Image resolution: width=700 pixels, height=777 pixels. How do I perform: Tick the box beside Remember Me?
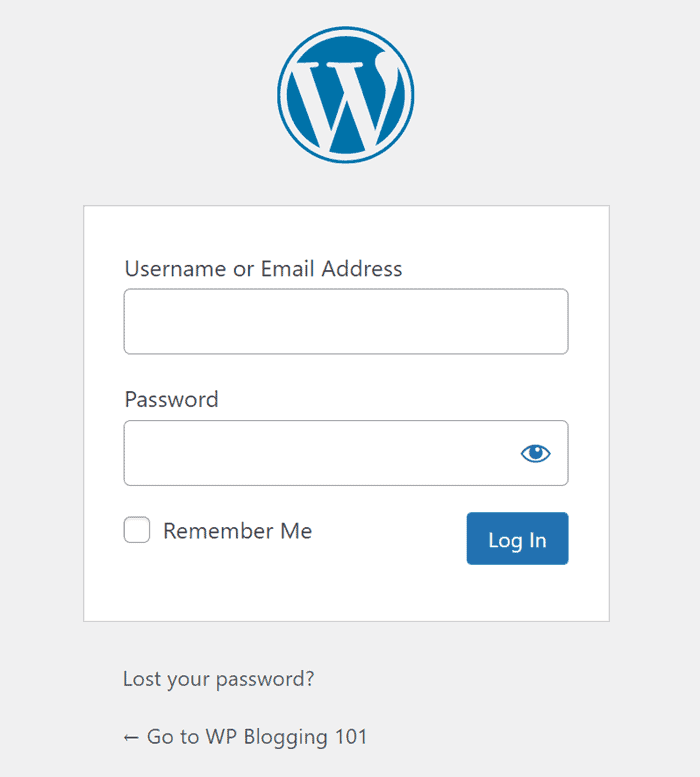[137, 530]
